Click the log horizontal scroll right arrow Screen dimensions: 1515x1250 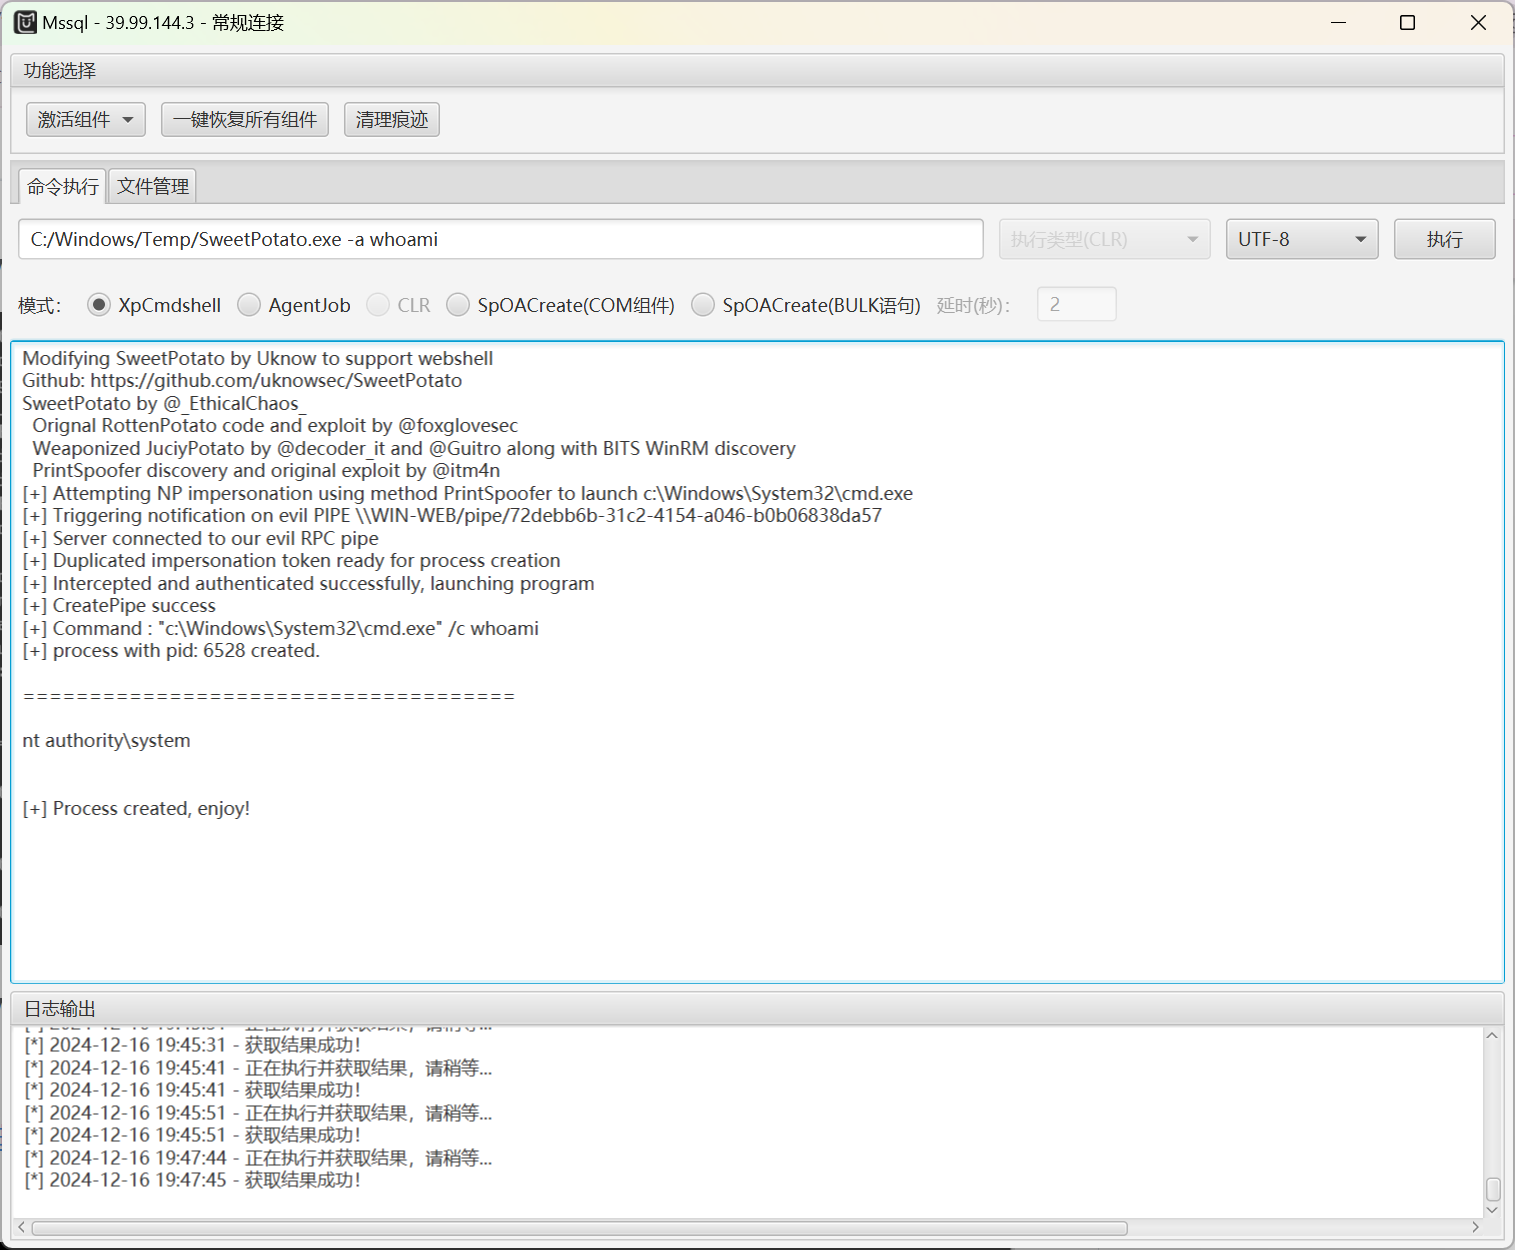click(1476, 1227)
